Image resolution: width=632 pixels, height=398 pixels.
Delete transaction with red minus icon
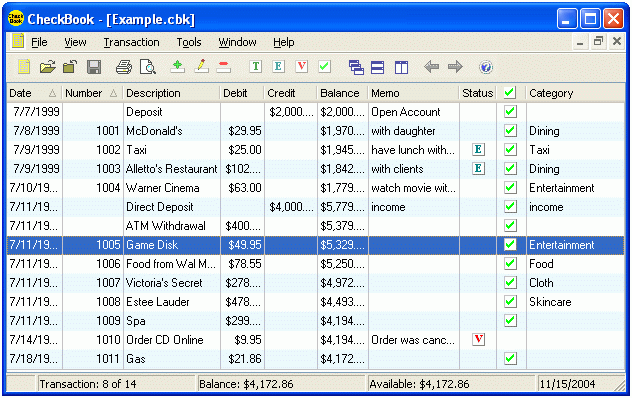[x=223, y=67]
